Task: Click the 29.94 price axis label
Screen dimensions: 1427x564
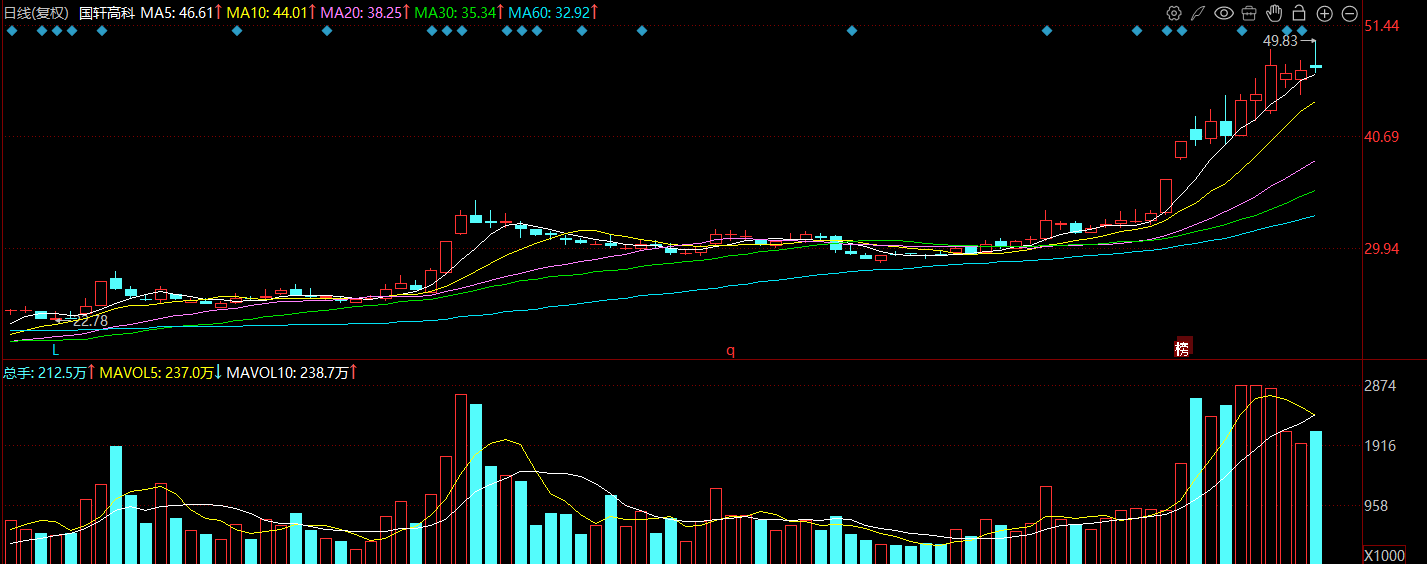Action: (1381, 249)
